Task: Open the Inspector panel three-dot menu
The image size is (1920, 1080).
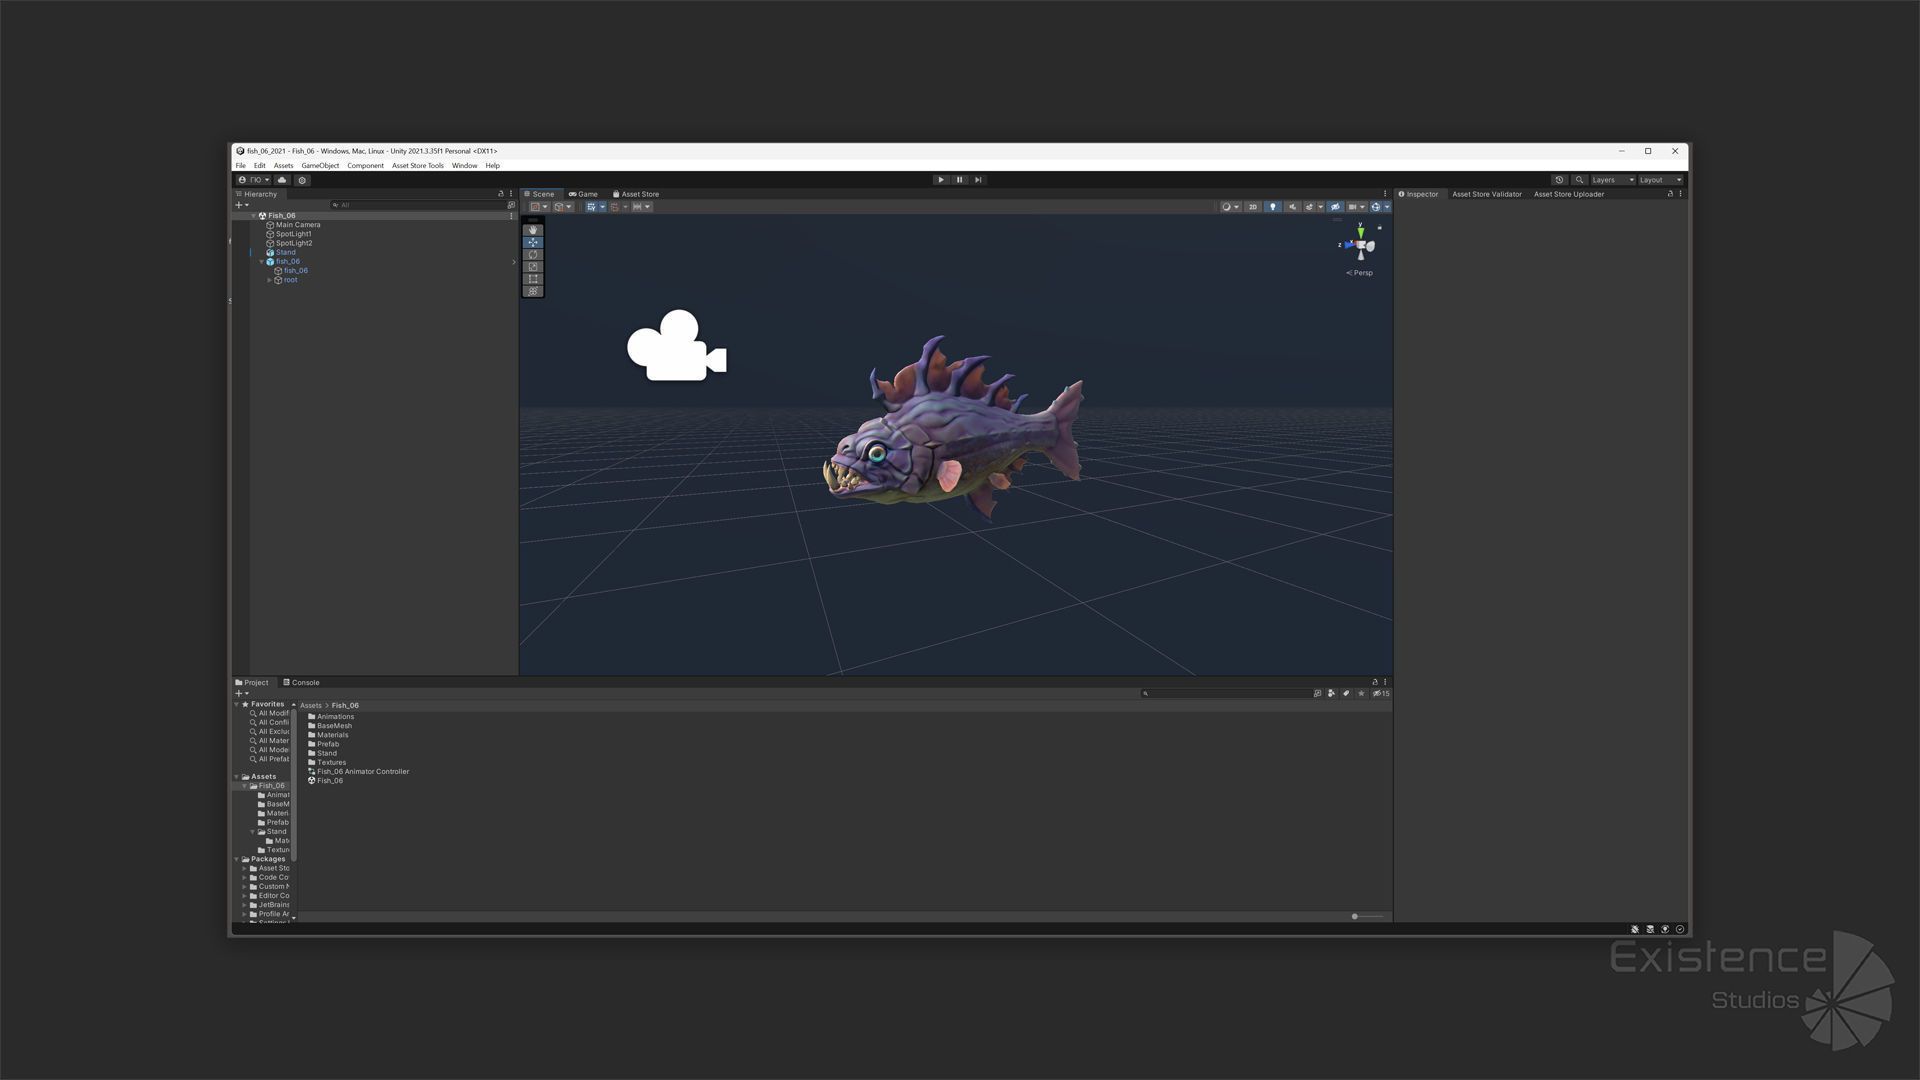Action: [1680, 194]
